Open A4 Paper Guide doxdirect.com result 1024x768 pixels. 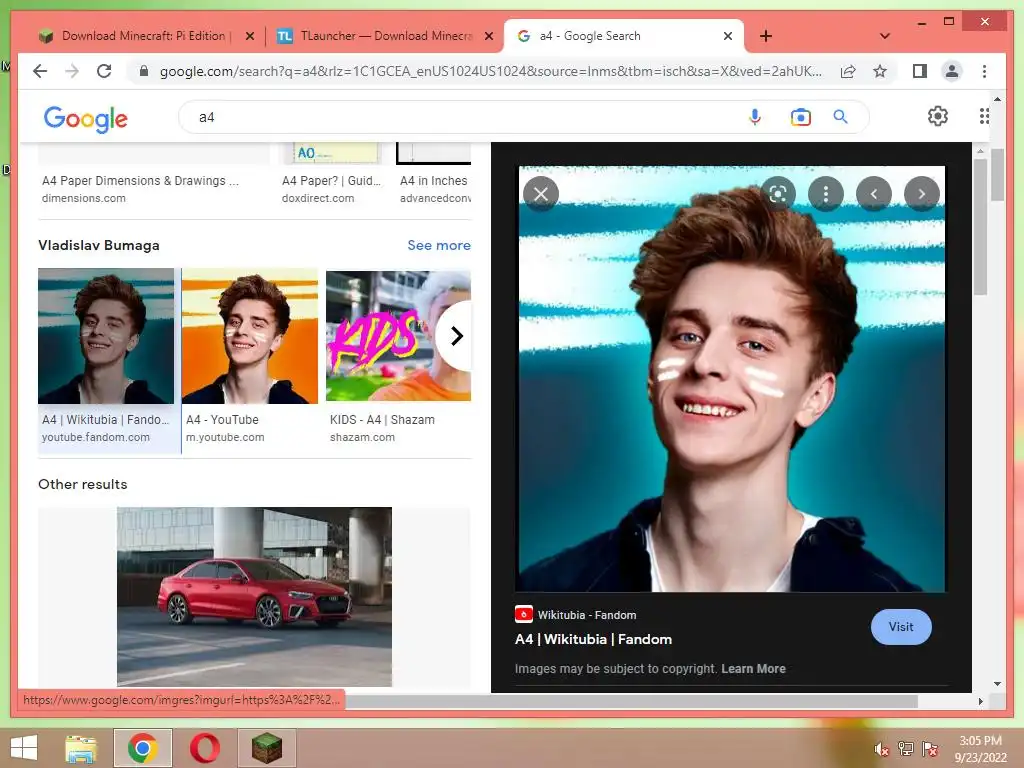click(331, 181)
